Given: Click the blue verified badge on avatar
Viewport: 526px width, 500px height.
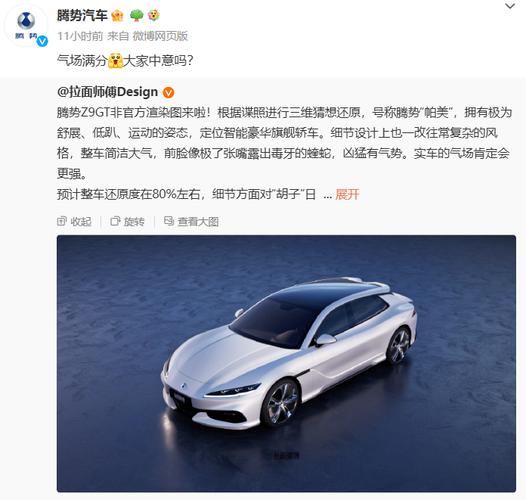Looking at the screenshot, I should tap(42, 42).
